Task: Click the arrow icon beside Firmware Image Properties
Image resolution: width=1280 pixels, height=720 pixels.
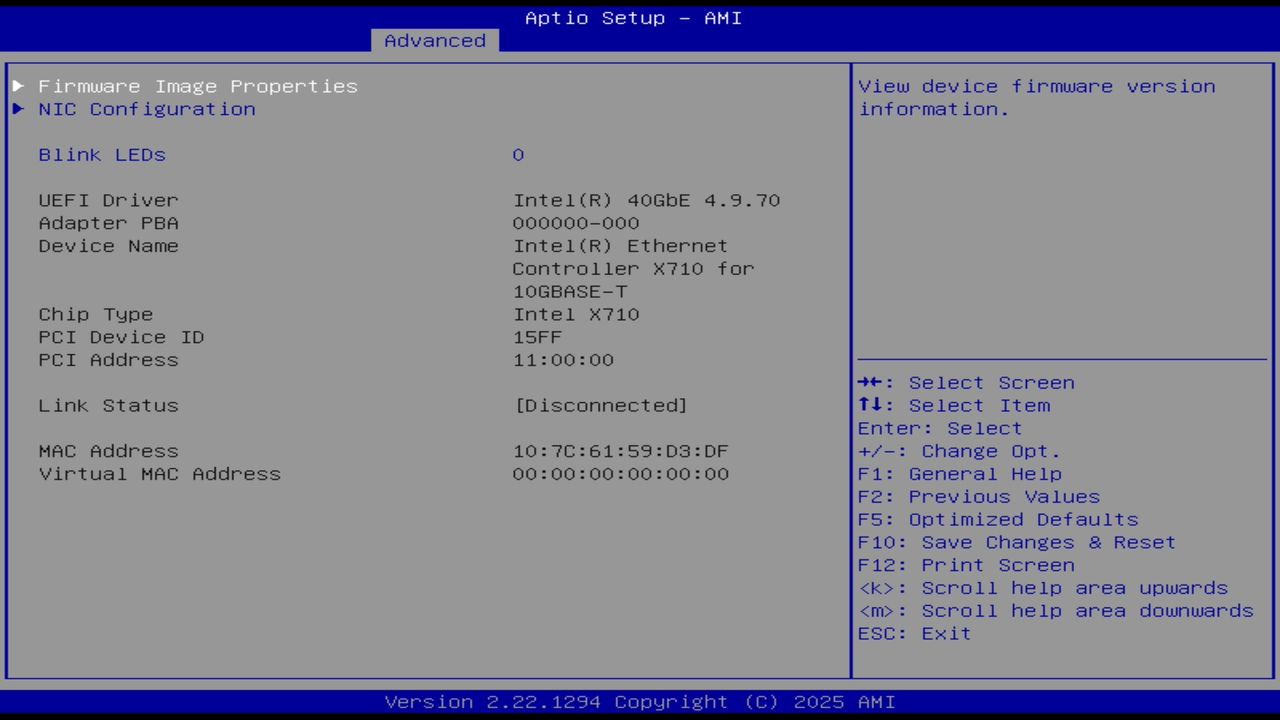Action: 17,86
